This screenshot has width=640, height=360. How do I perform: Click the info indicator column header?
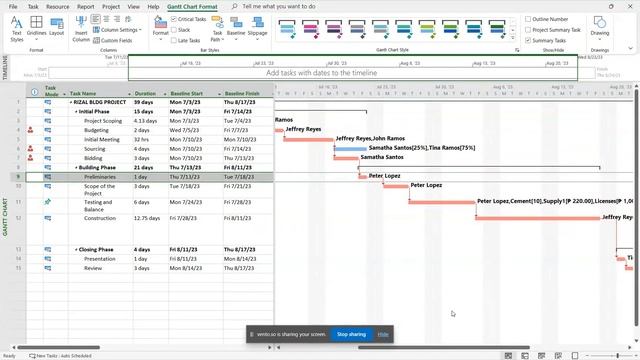pyautogui.click(x=34, y=92)
